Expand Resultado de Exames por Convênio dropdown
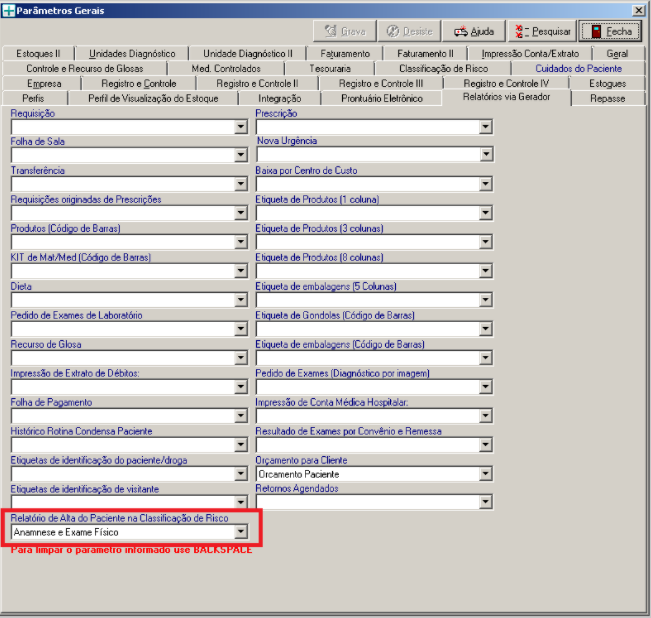Screen dimensions: 651x618 pos(485,445)
